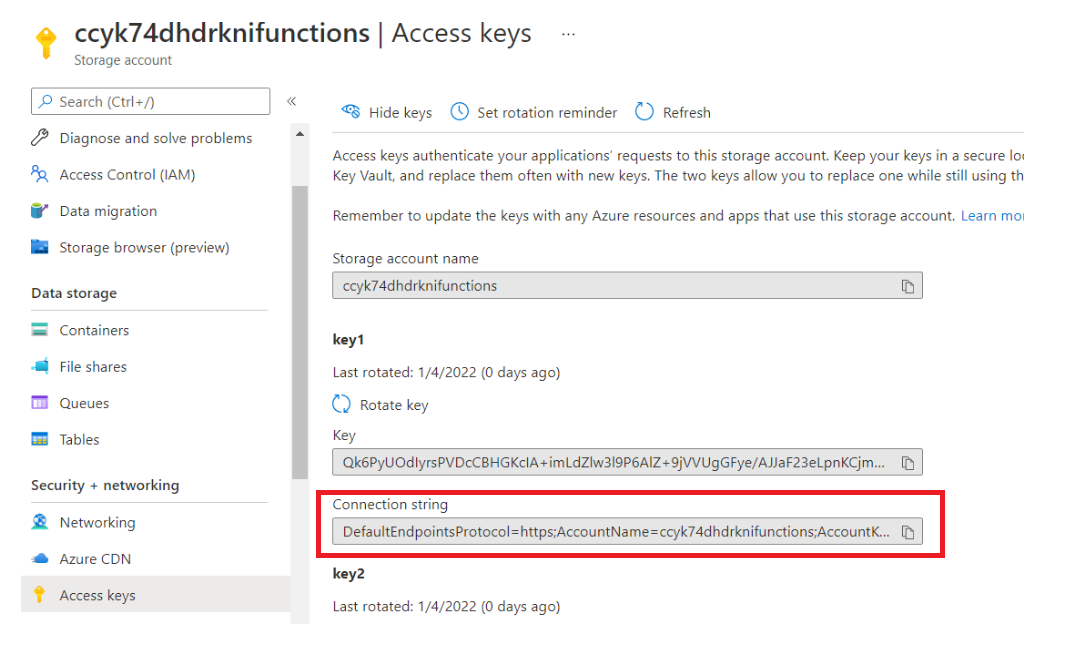Image resolution: width=1077 pixels, height=647 pixels.
Task: Click the Set rotation reminder clock icon
Action: 460,112
